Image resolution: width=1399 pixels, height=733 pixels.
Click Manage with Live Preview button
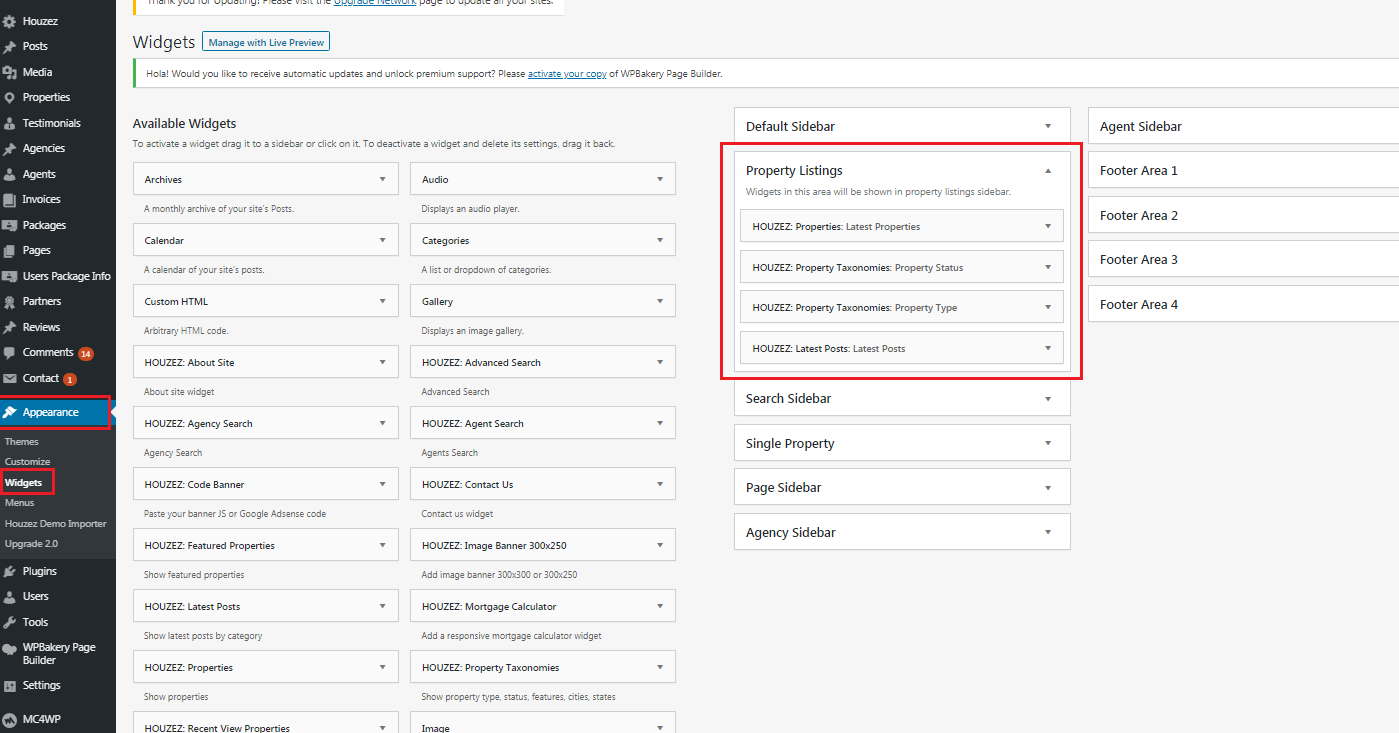click(266, 42)
